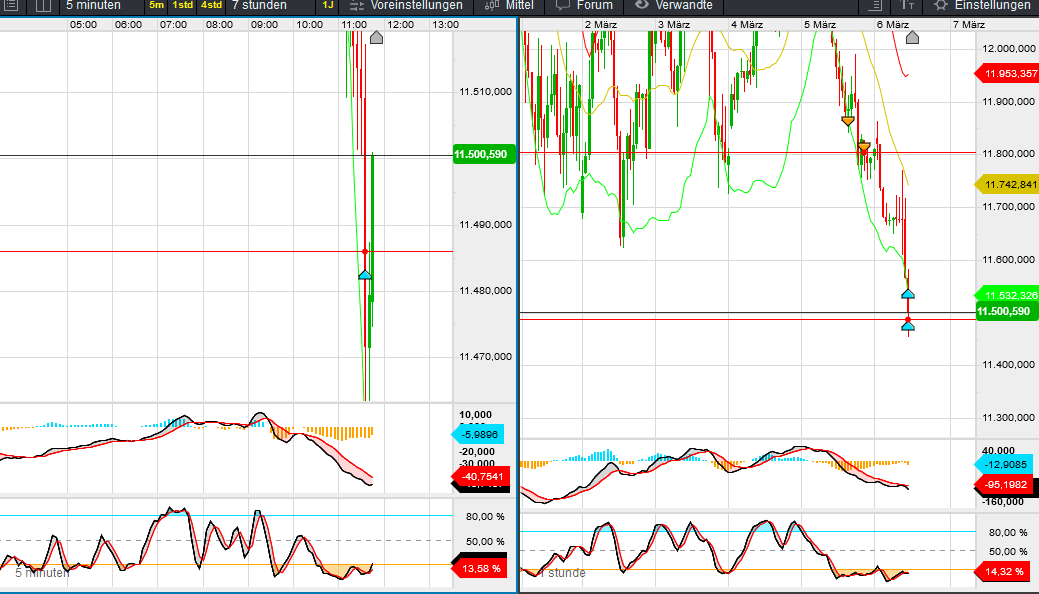
Task: Click the light green 11.532,326 price label
Action: point(1007,296)
